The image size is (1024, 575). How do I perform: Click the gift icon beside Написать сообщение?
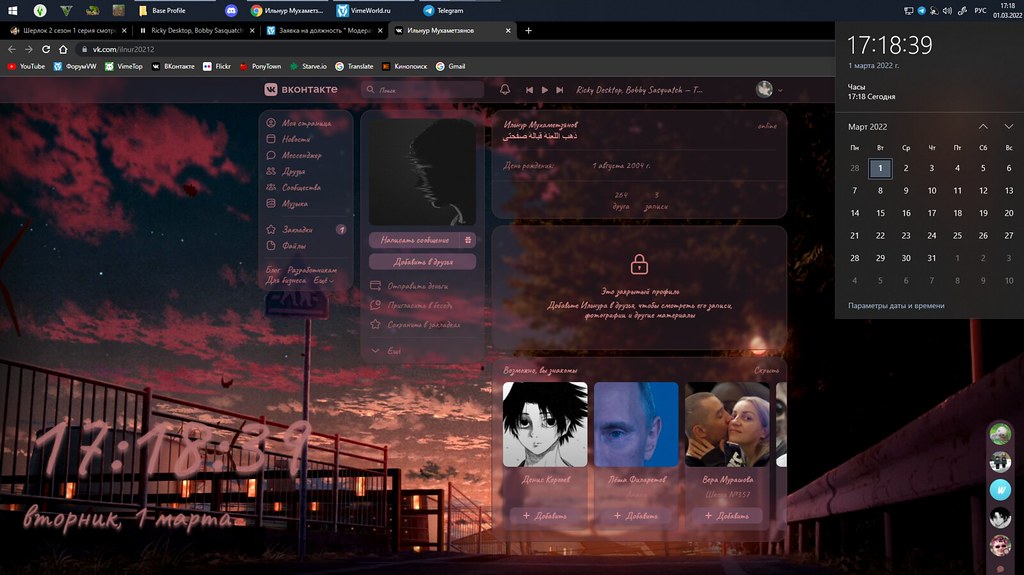point(469,240)
